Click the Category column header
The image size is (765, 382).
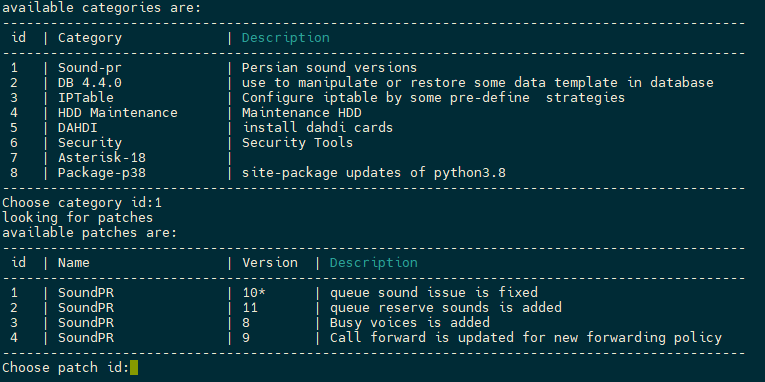click(x=90, y=38)
